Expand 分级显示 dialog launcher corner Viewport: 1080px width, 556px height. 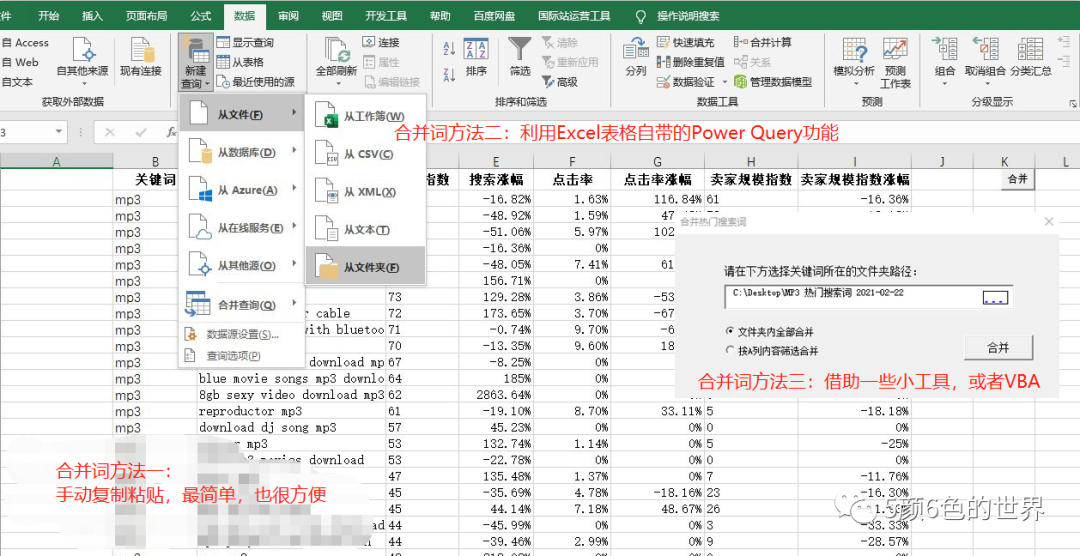[x=1072, y=103]
